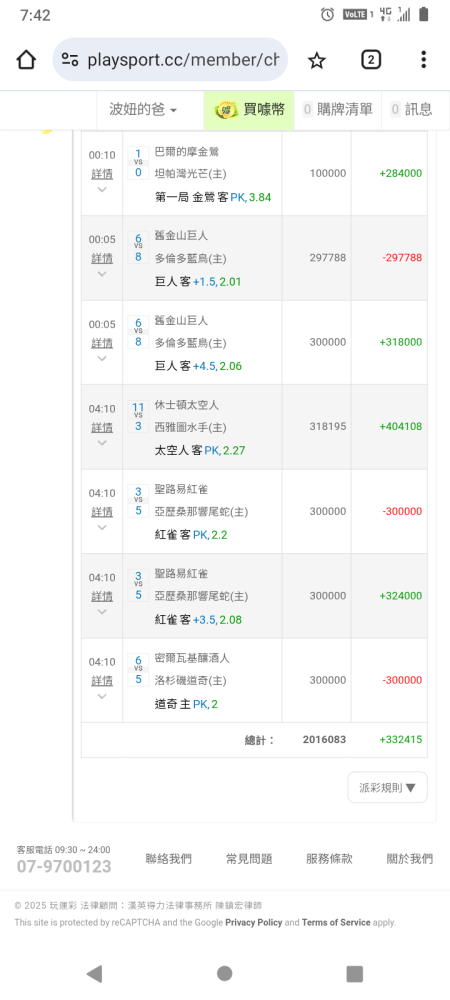Viewport: 450px width, 1000px height.
Task: Bookmark page with star icon
Action: click(317, 61)
